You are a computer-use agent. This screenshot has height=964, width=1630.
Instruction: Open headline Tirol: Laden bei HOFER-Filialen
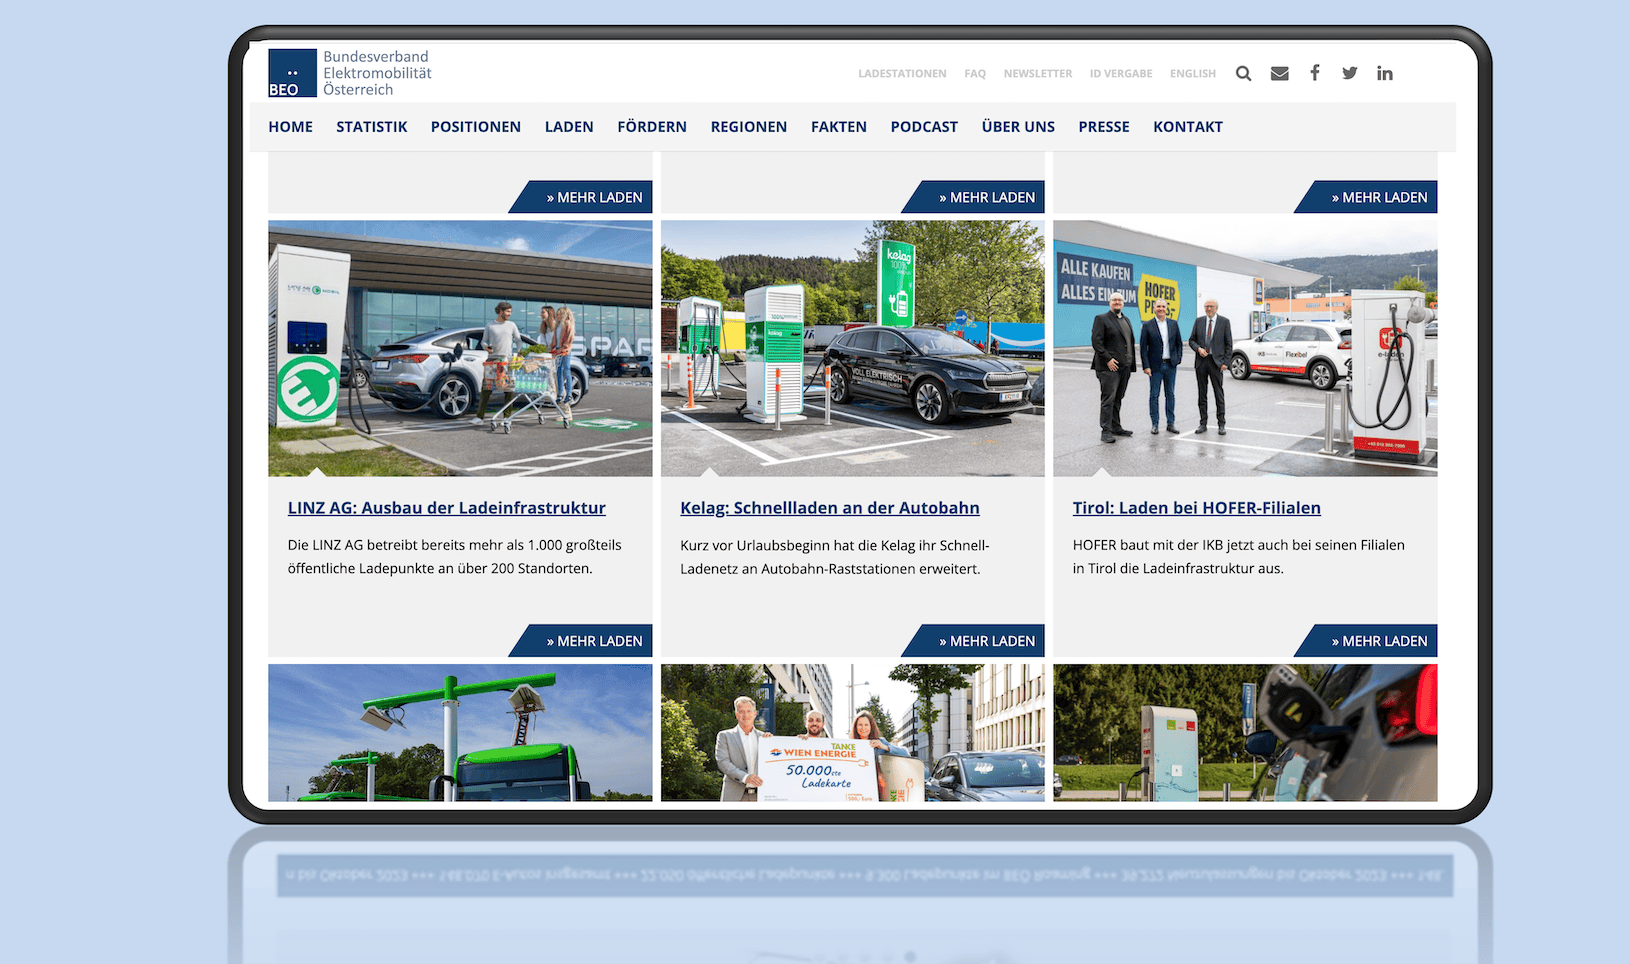click(1197, 508)
